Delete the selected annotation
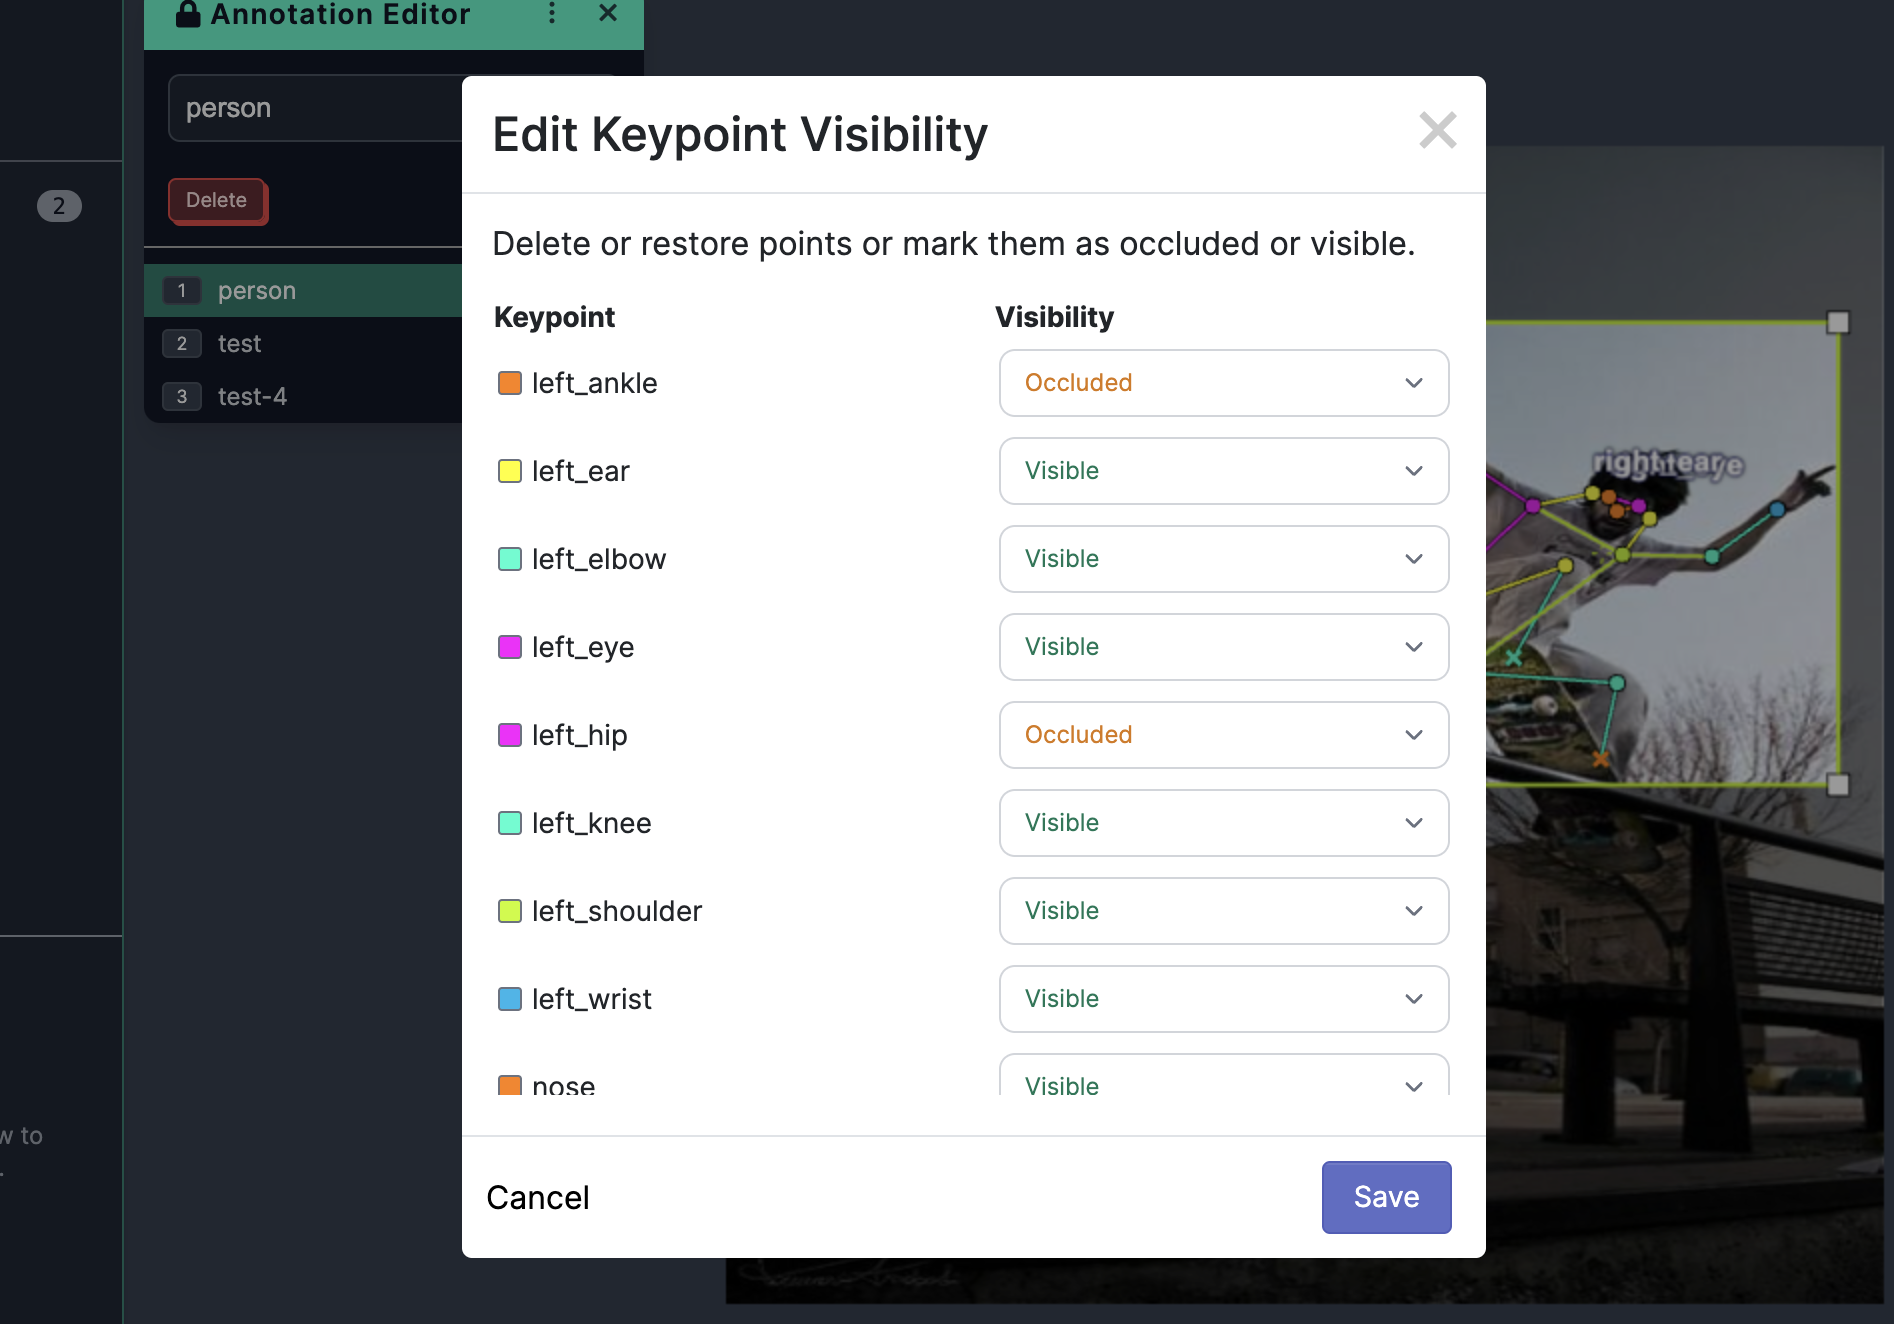1894x1324 pixels. point(217,201)
